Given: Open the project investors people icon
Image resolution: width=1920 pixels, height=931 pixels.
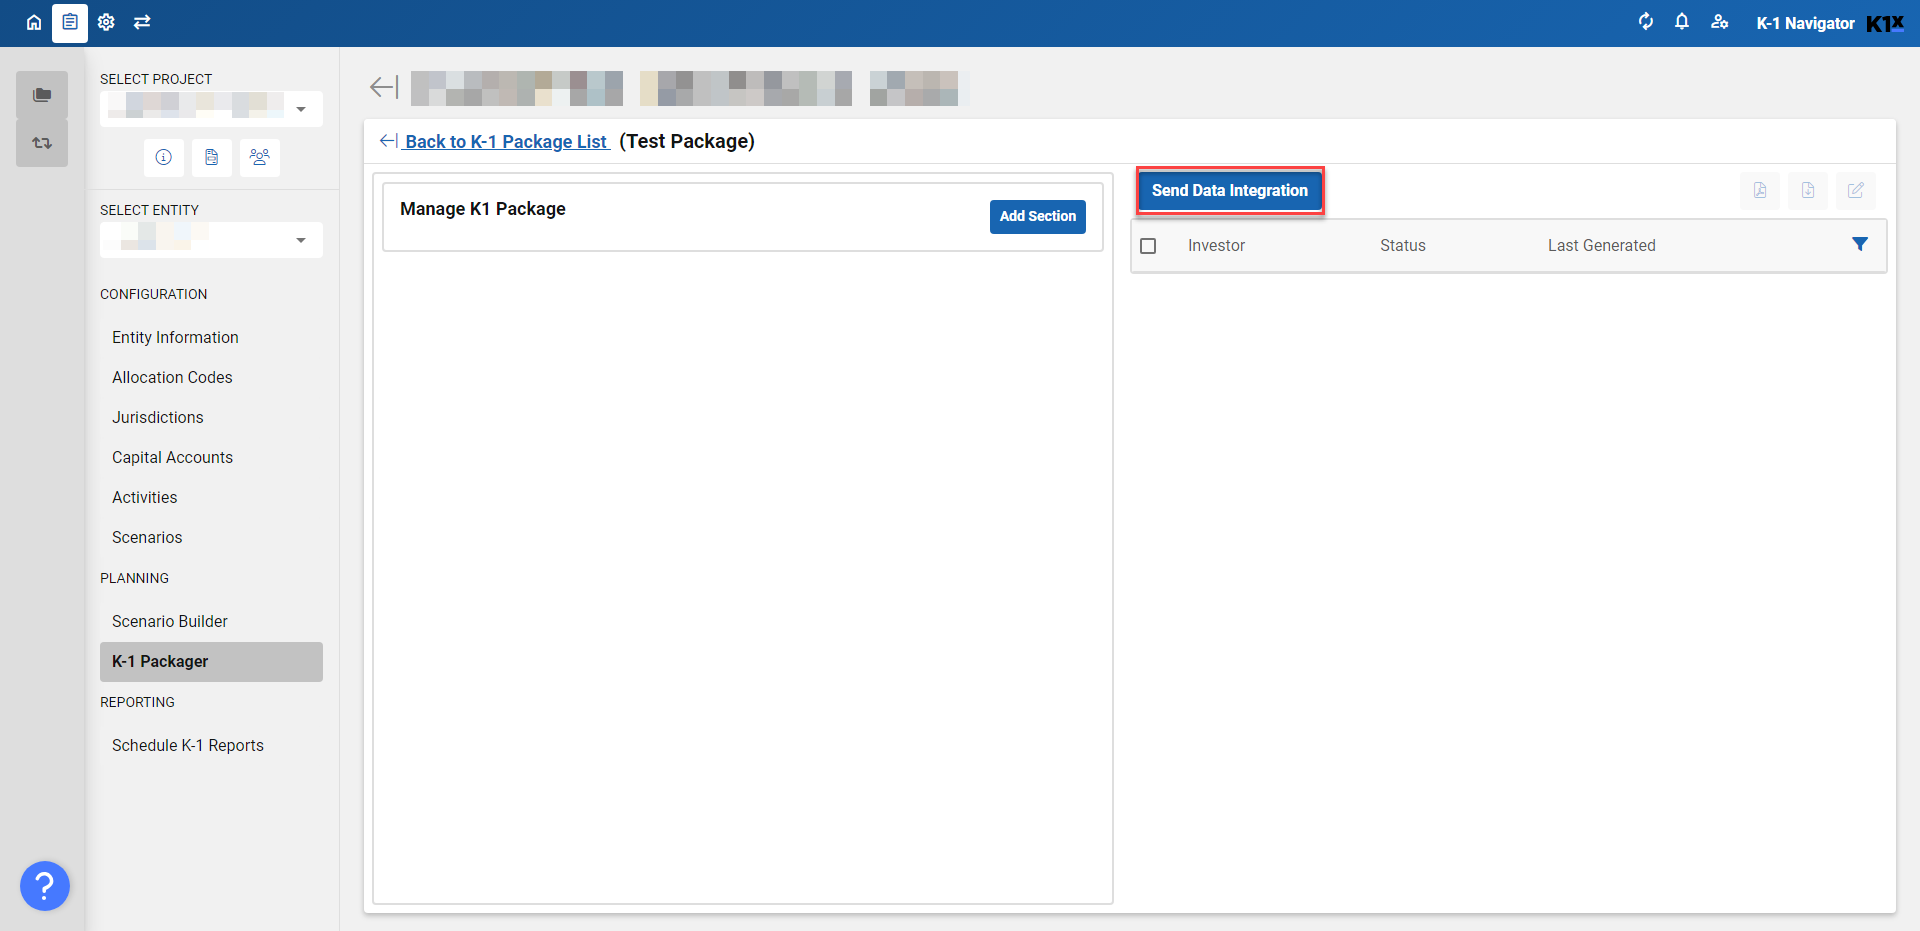Looking at the screenshot, I should point(260,157).
